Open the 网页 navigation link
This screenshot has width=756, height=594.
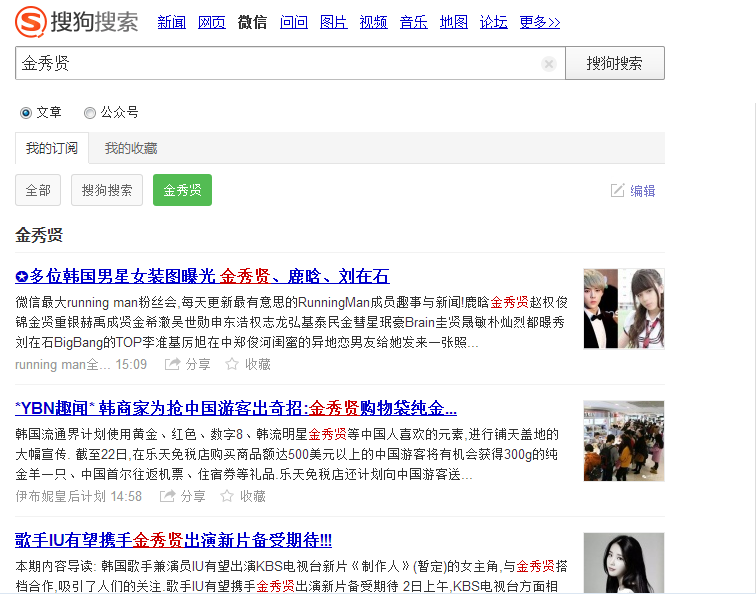click(212, 22)
